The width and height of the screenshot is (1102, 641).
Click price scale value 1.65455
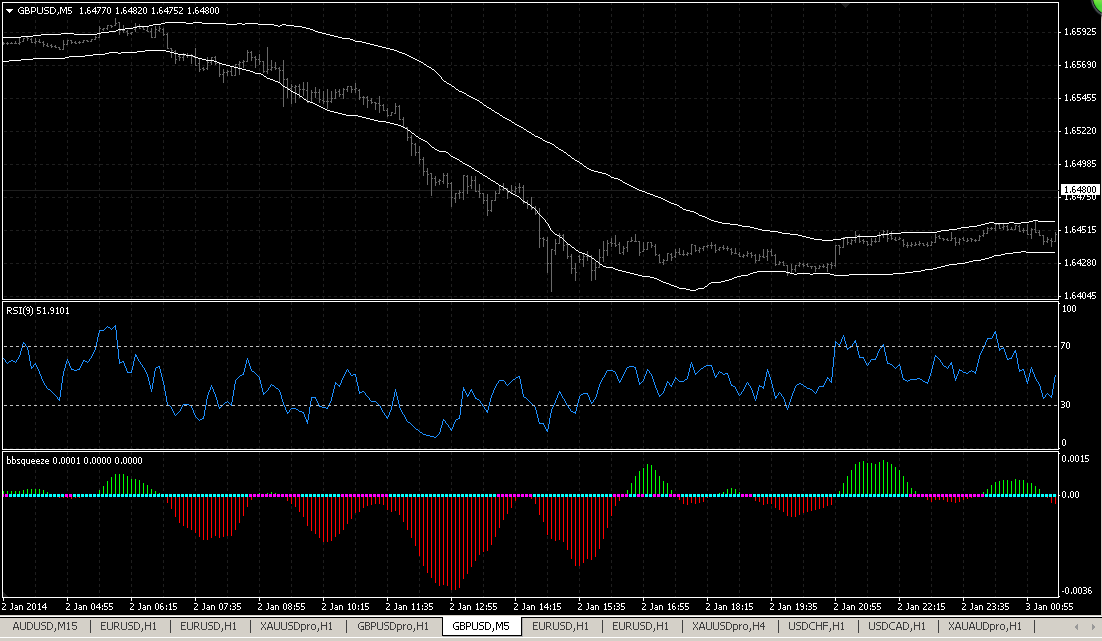(1080, 98)
